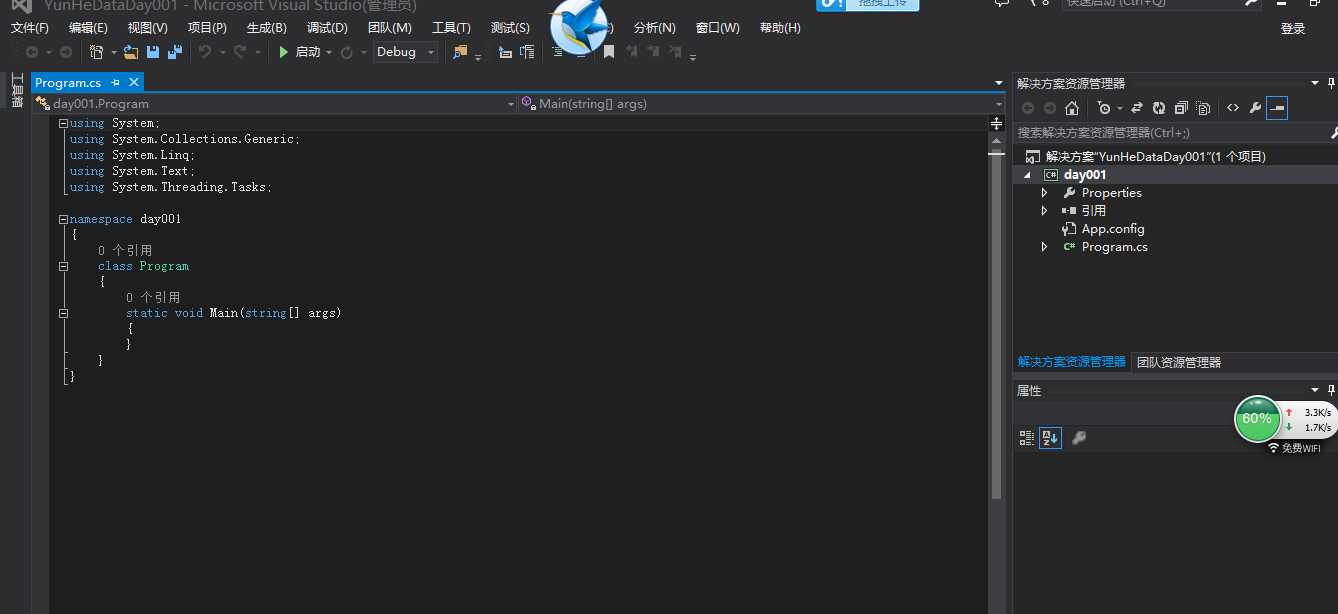Click the 登录 link at top right
This screenshot has height=614, width=1338.
point(1292,29)
